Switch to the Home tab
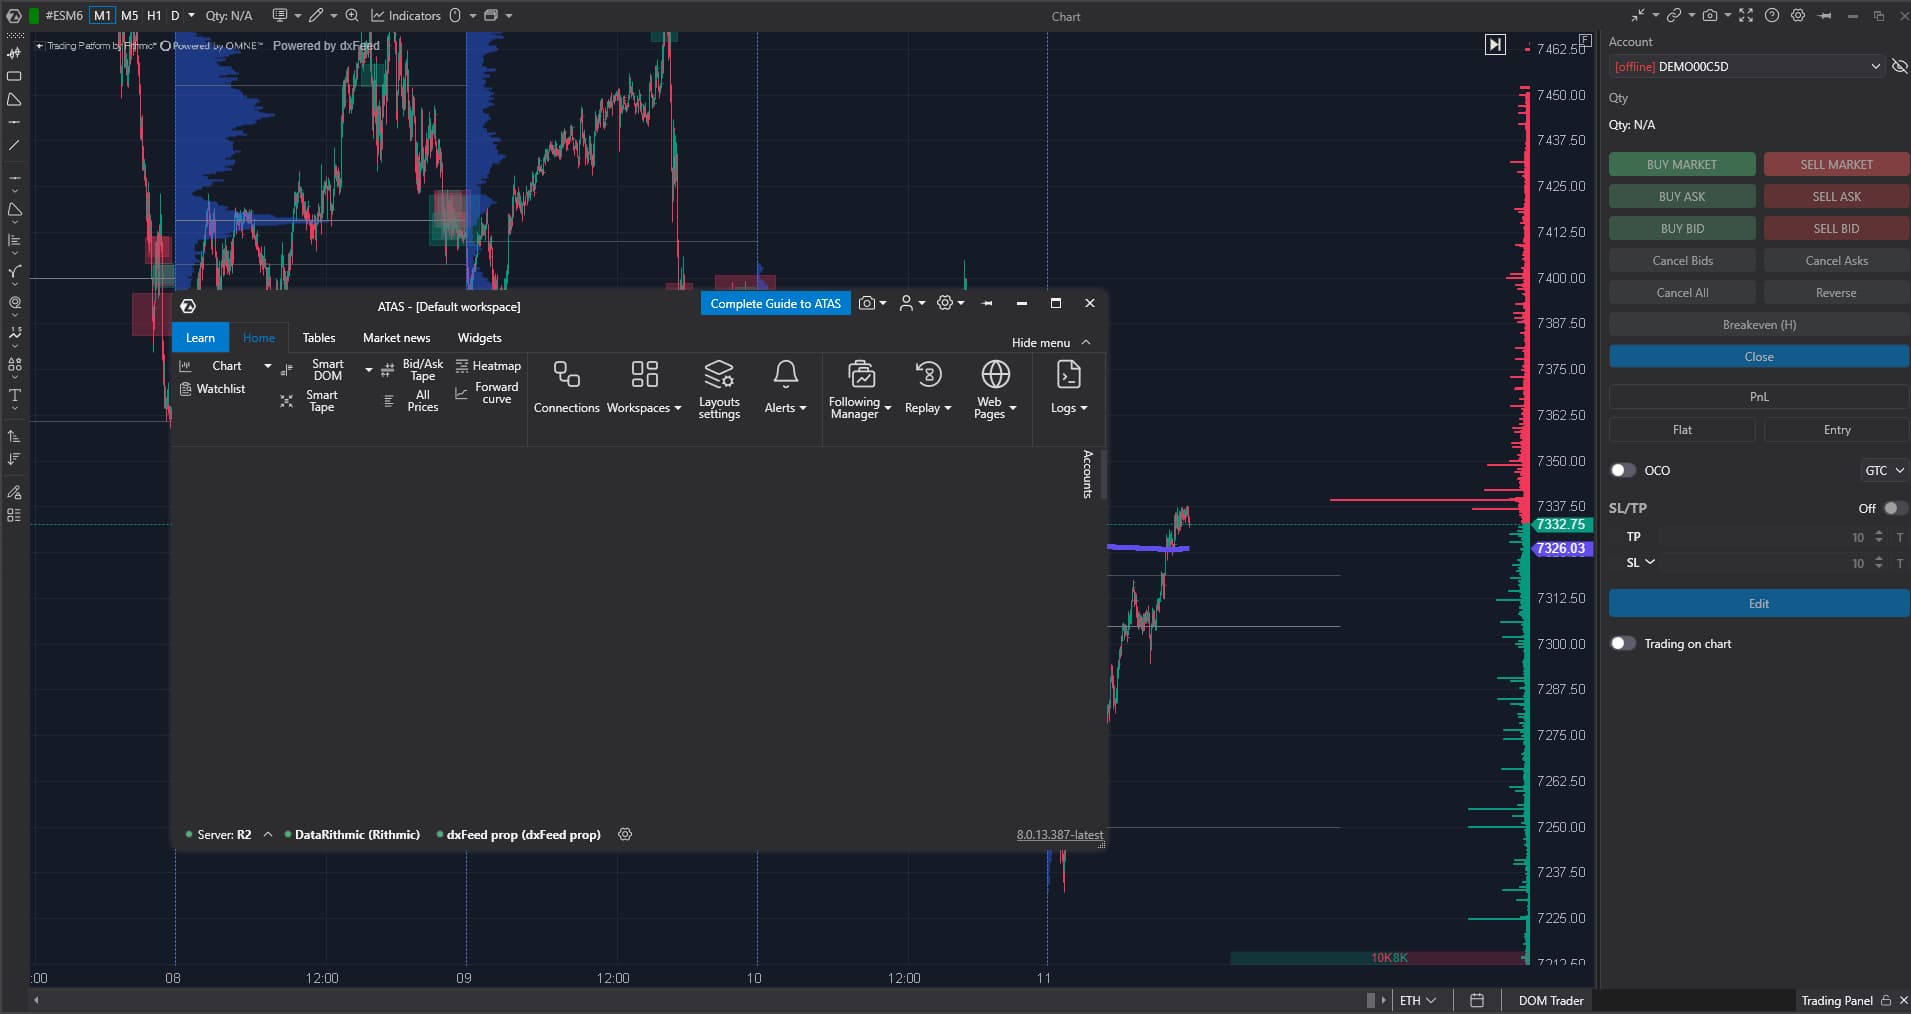Screen dimensions: 1911x1014 pyautogui.click(x=259, y=338)
